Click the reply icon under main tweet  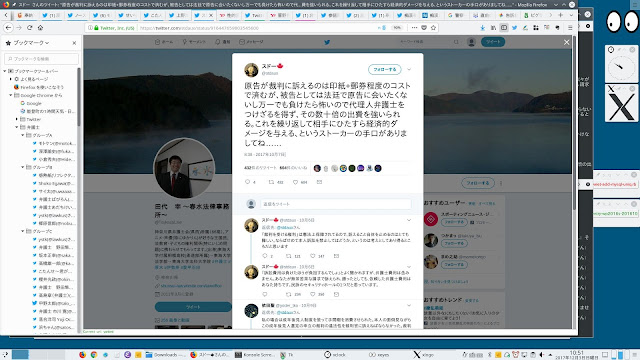[x=247, y=182]
